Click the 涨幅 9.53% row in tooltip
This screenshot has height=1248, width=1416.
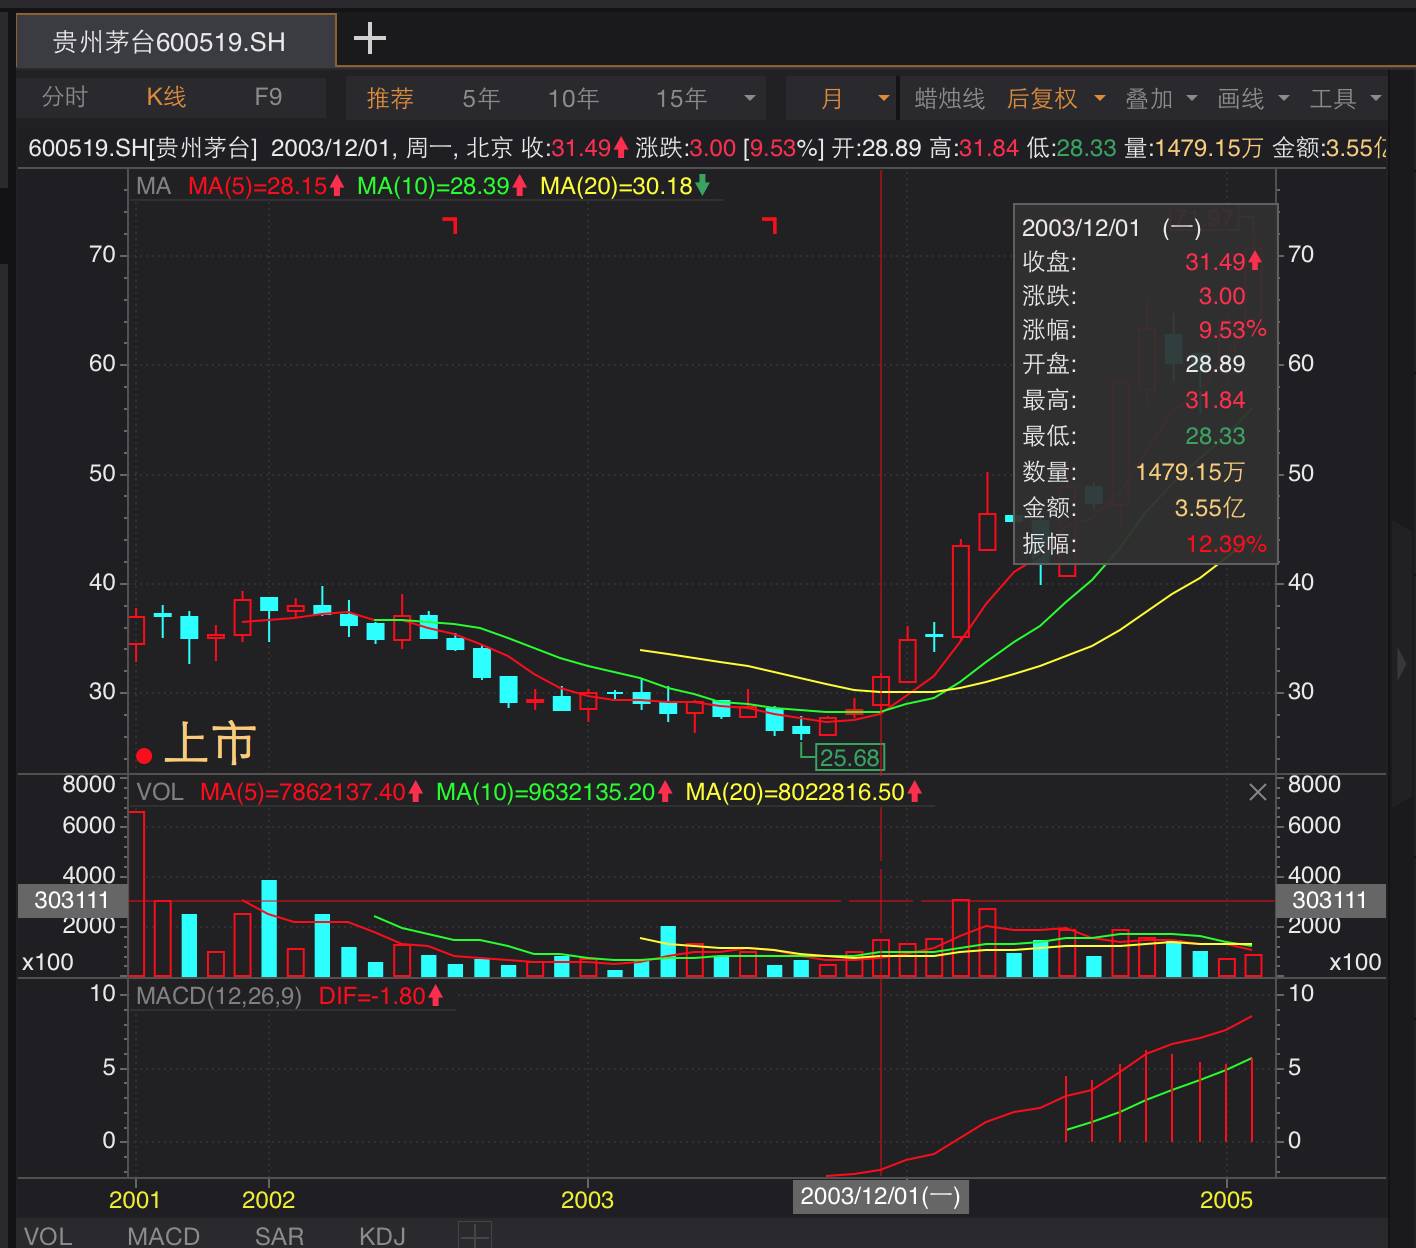click(1145, 329)
